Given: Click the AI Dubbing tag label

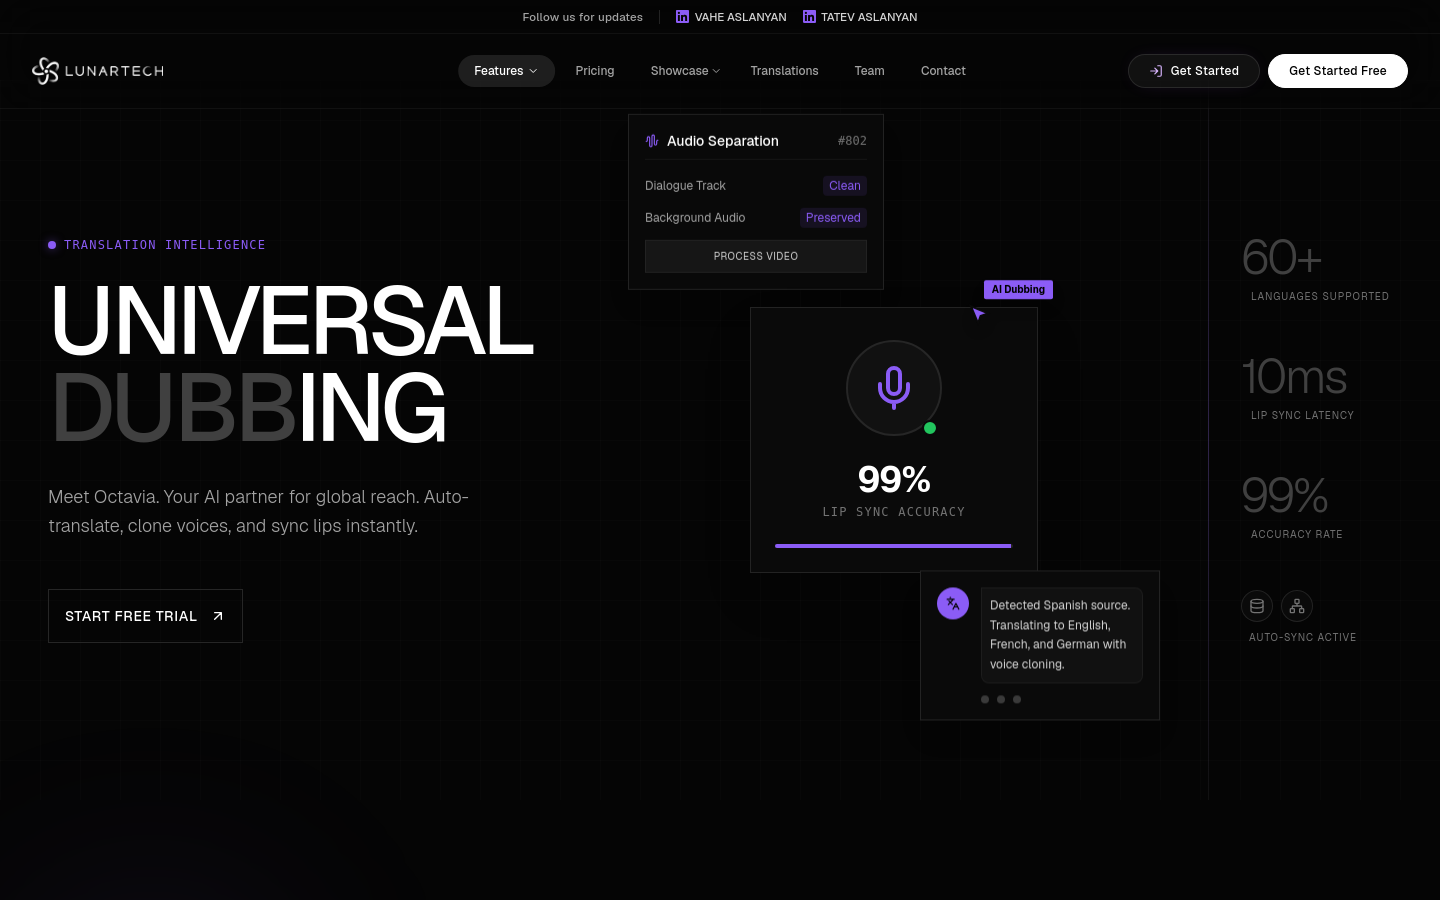Looking at the screenshot, I should click(x=1018, y=289).
